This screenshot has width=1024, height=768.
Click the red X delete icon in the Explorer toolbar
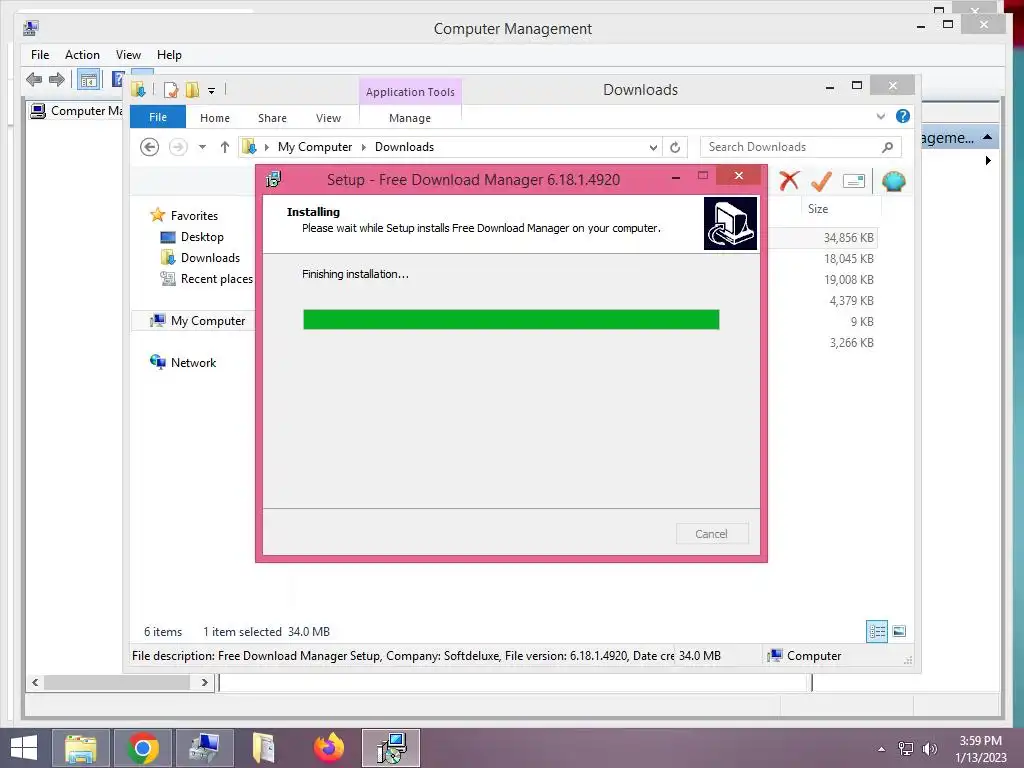tap(789, 181)
